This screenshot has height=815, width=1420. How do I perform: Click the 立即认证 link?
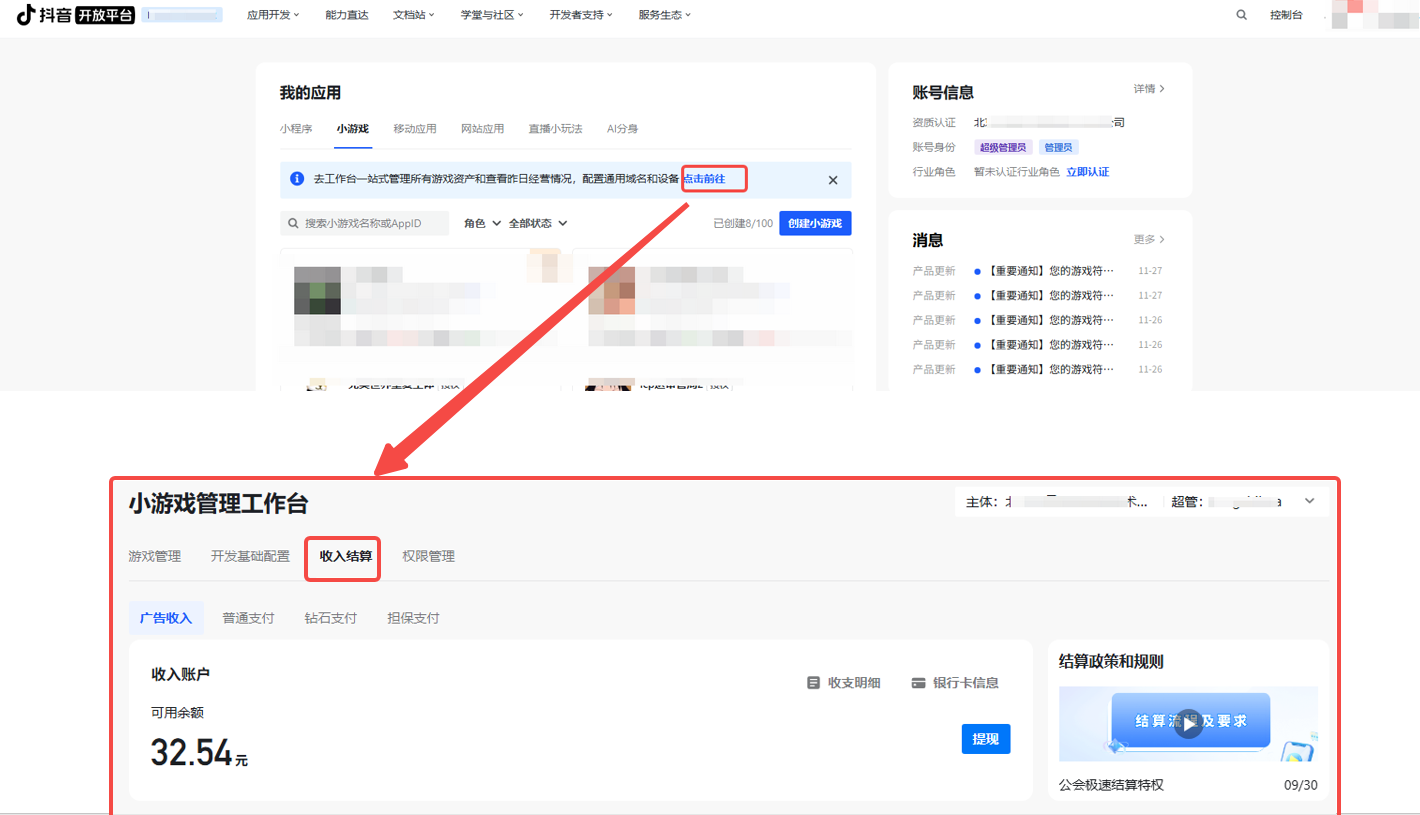[x=1087, y=172]
